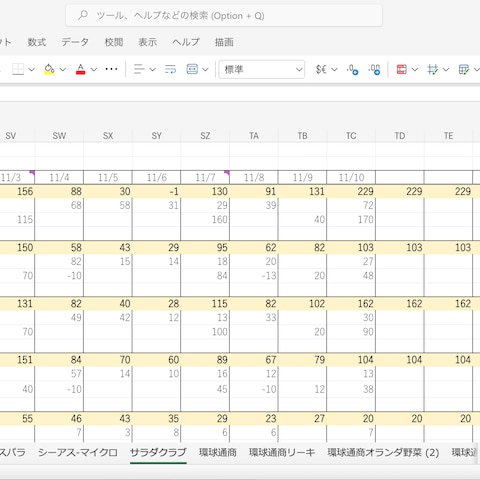480x480 pixels.
Task: Select the cell showing 156
Action: click(x=17, y=191)
